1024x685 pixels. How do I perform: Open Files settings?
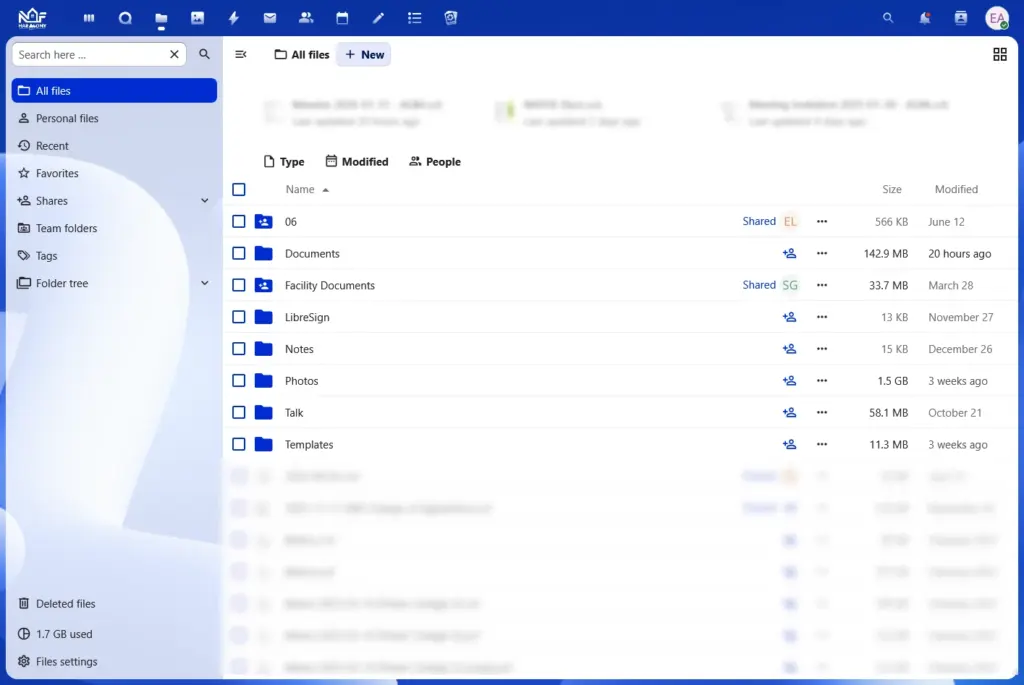point(66,662)
